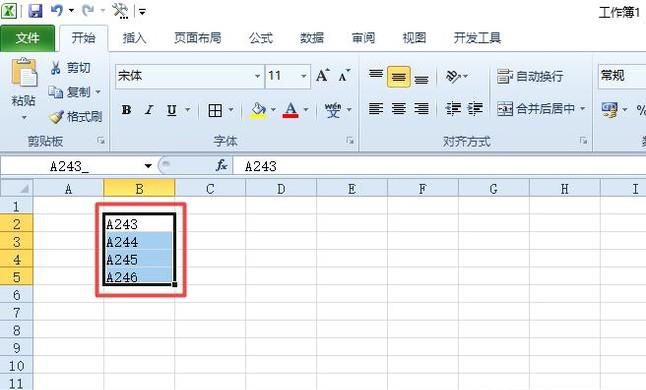Toggle underline formatting
Image resolution: width=646 pixels, height=390 pixels.
(x=172, y=110)
